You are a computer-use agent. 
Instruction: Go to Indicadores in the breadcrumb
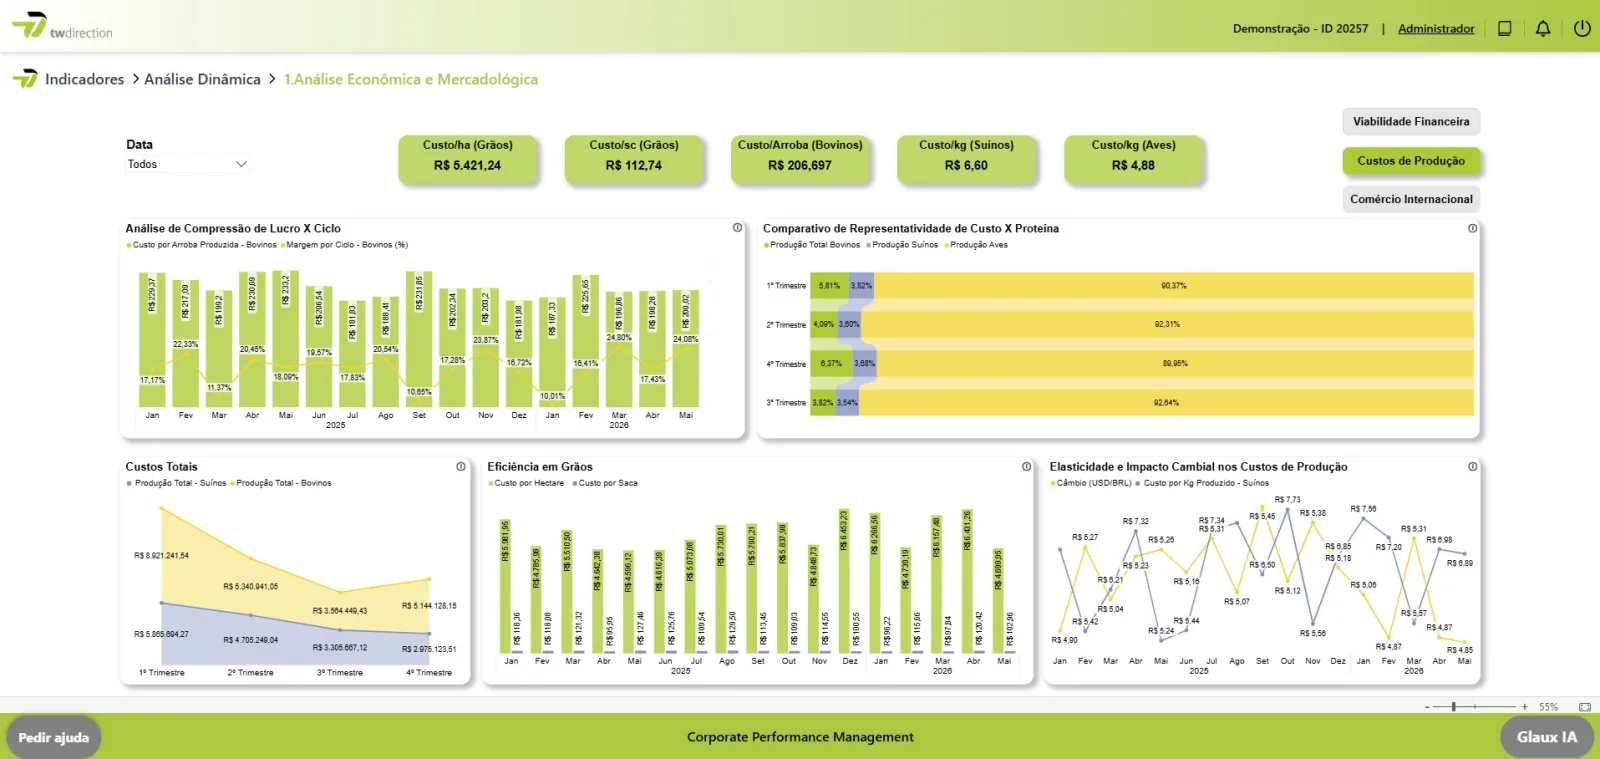click(85, 79)
